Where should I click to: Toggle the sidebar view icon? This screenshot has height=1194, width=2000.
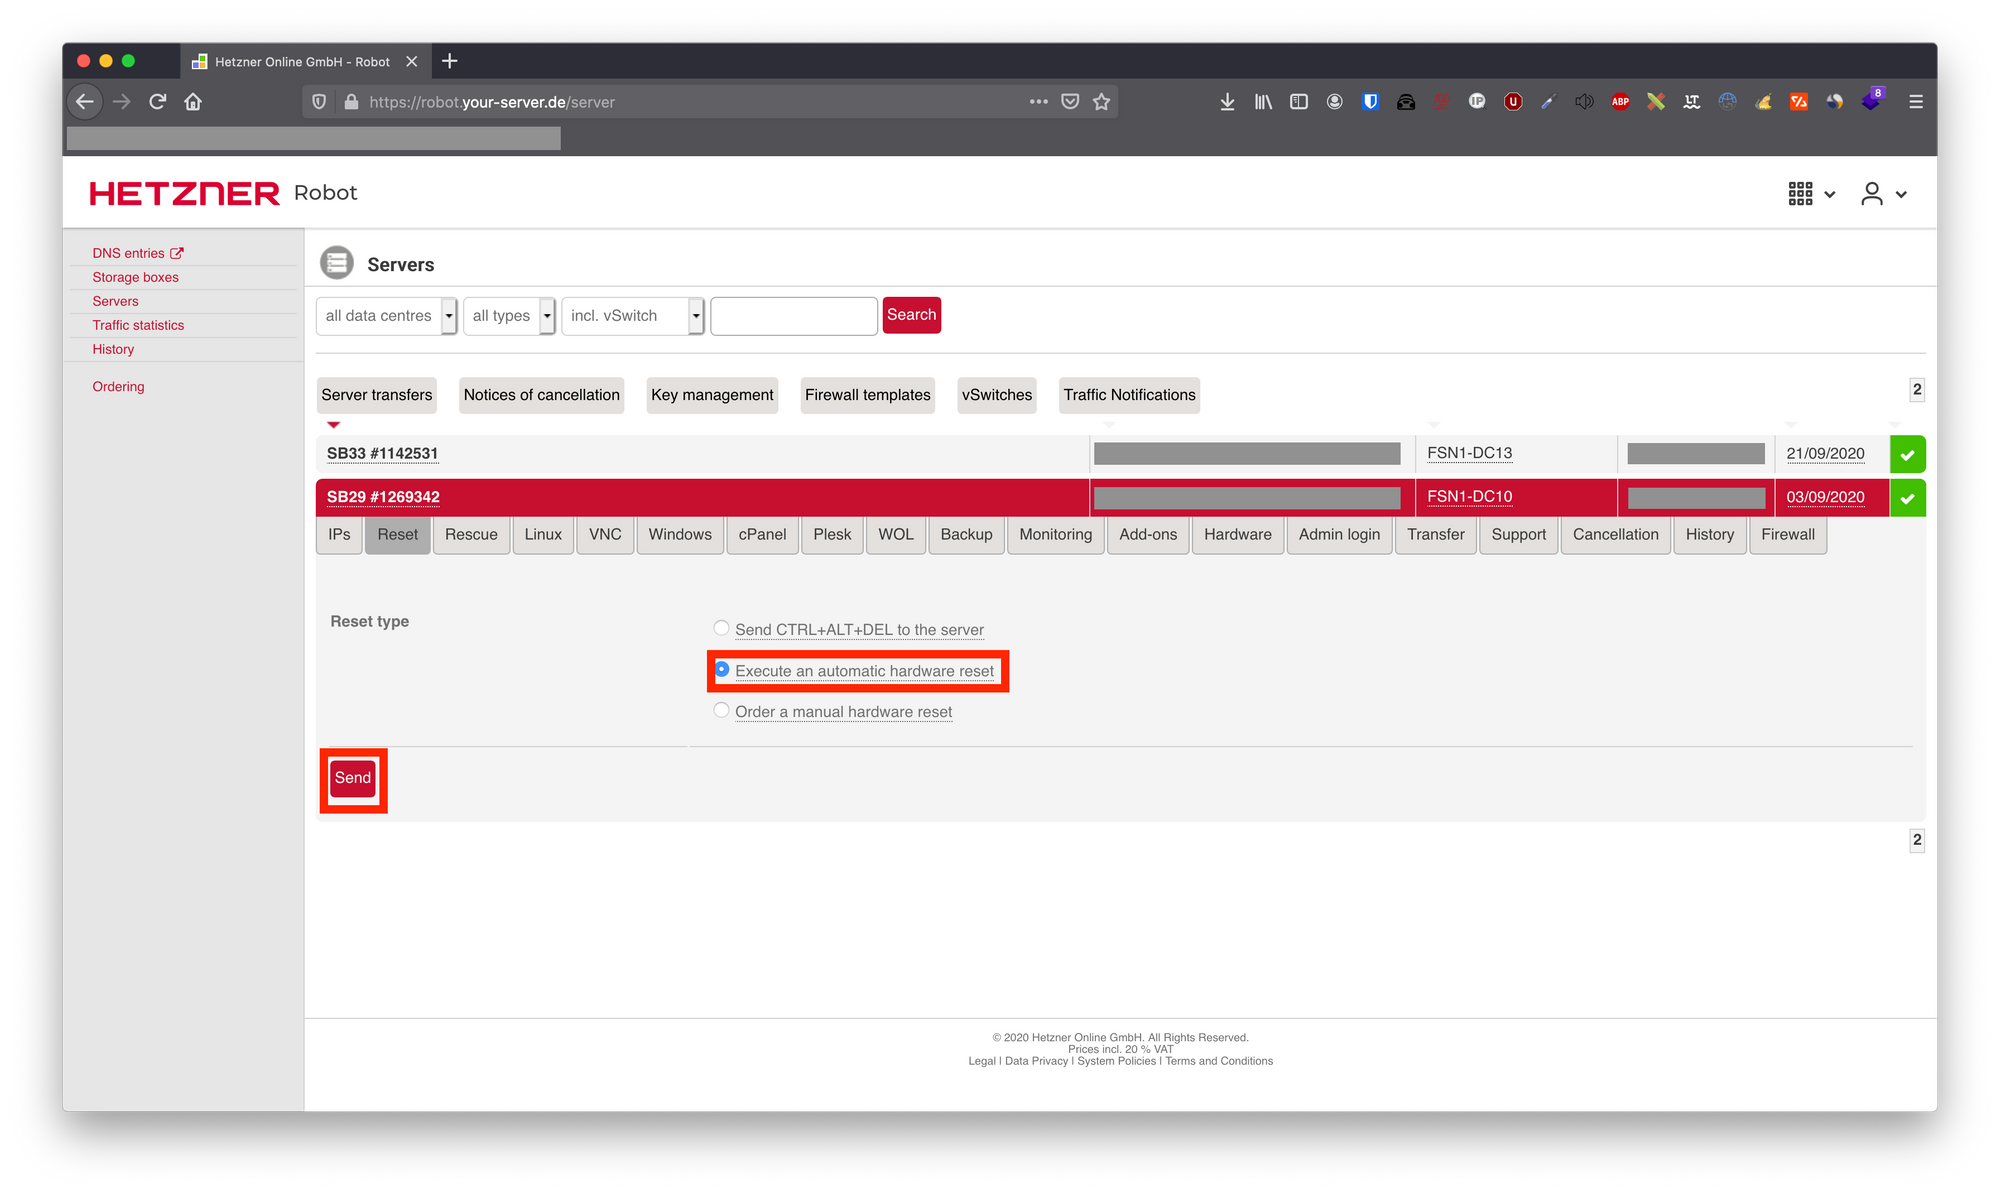point(1299,102)
